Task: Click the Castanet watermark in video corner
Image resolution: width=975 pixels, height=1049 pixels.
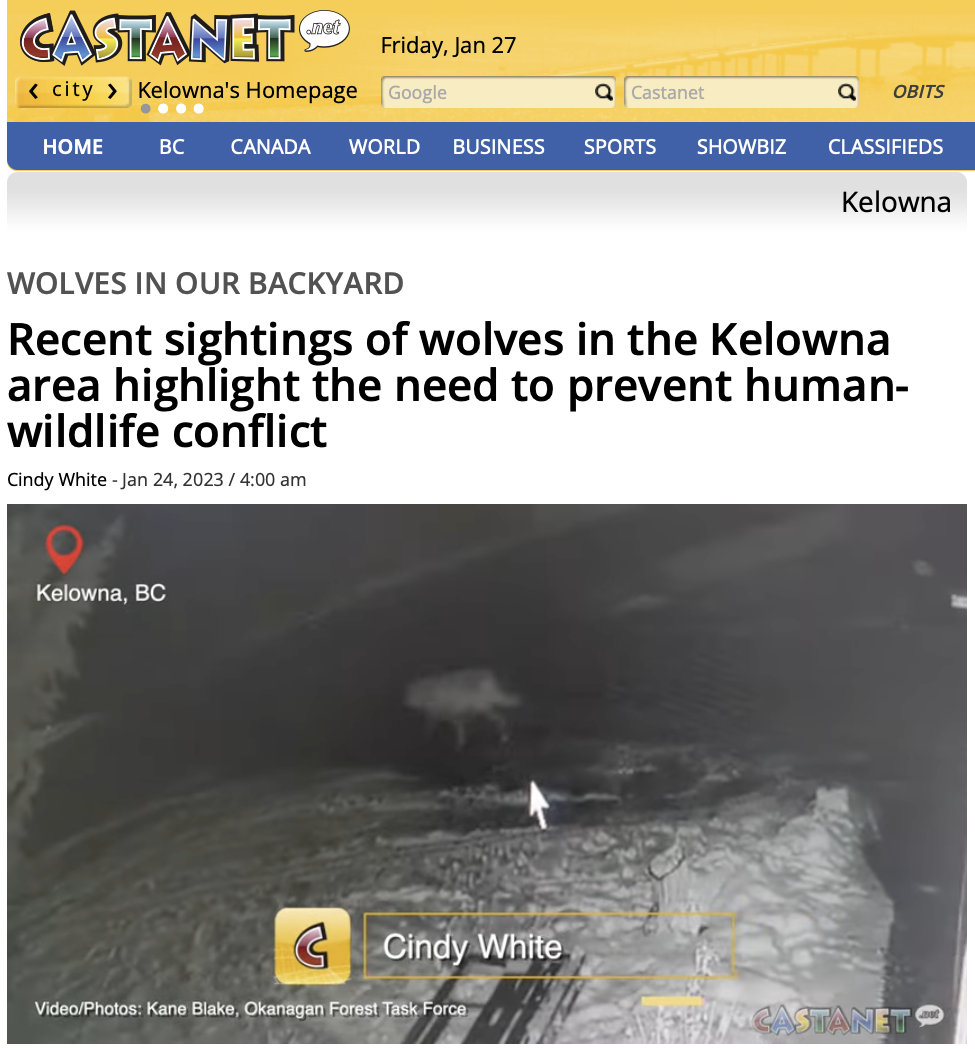Action: pos(847,1020)
